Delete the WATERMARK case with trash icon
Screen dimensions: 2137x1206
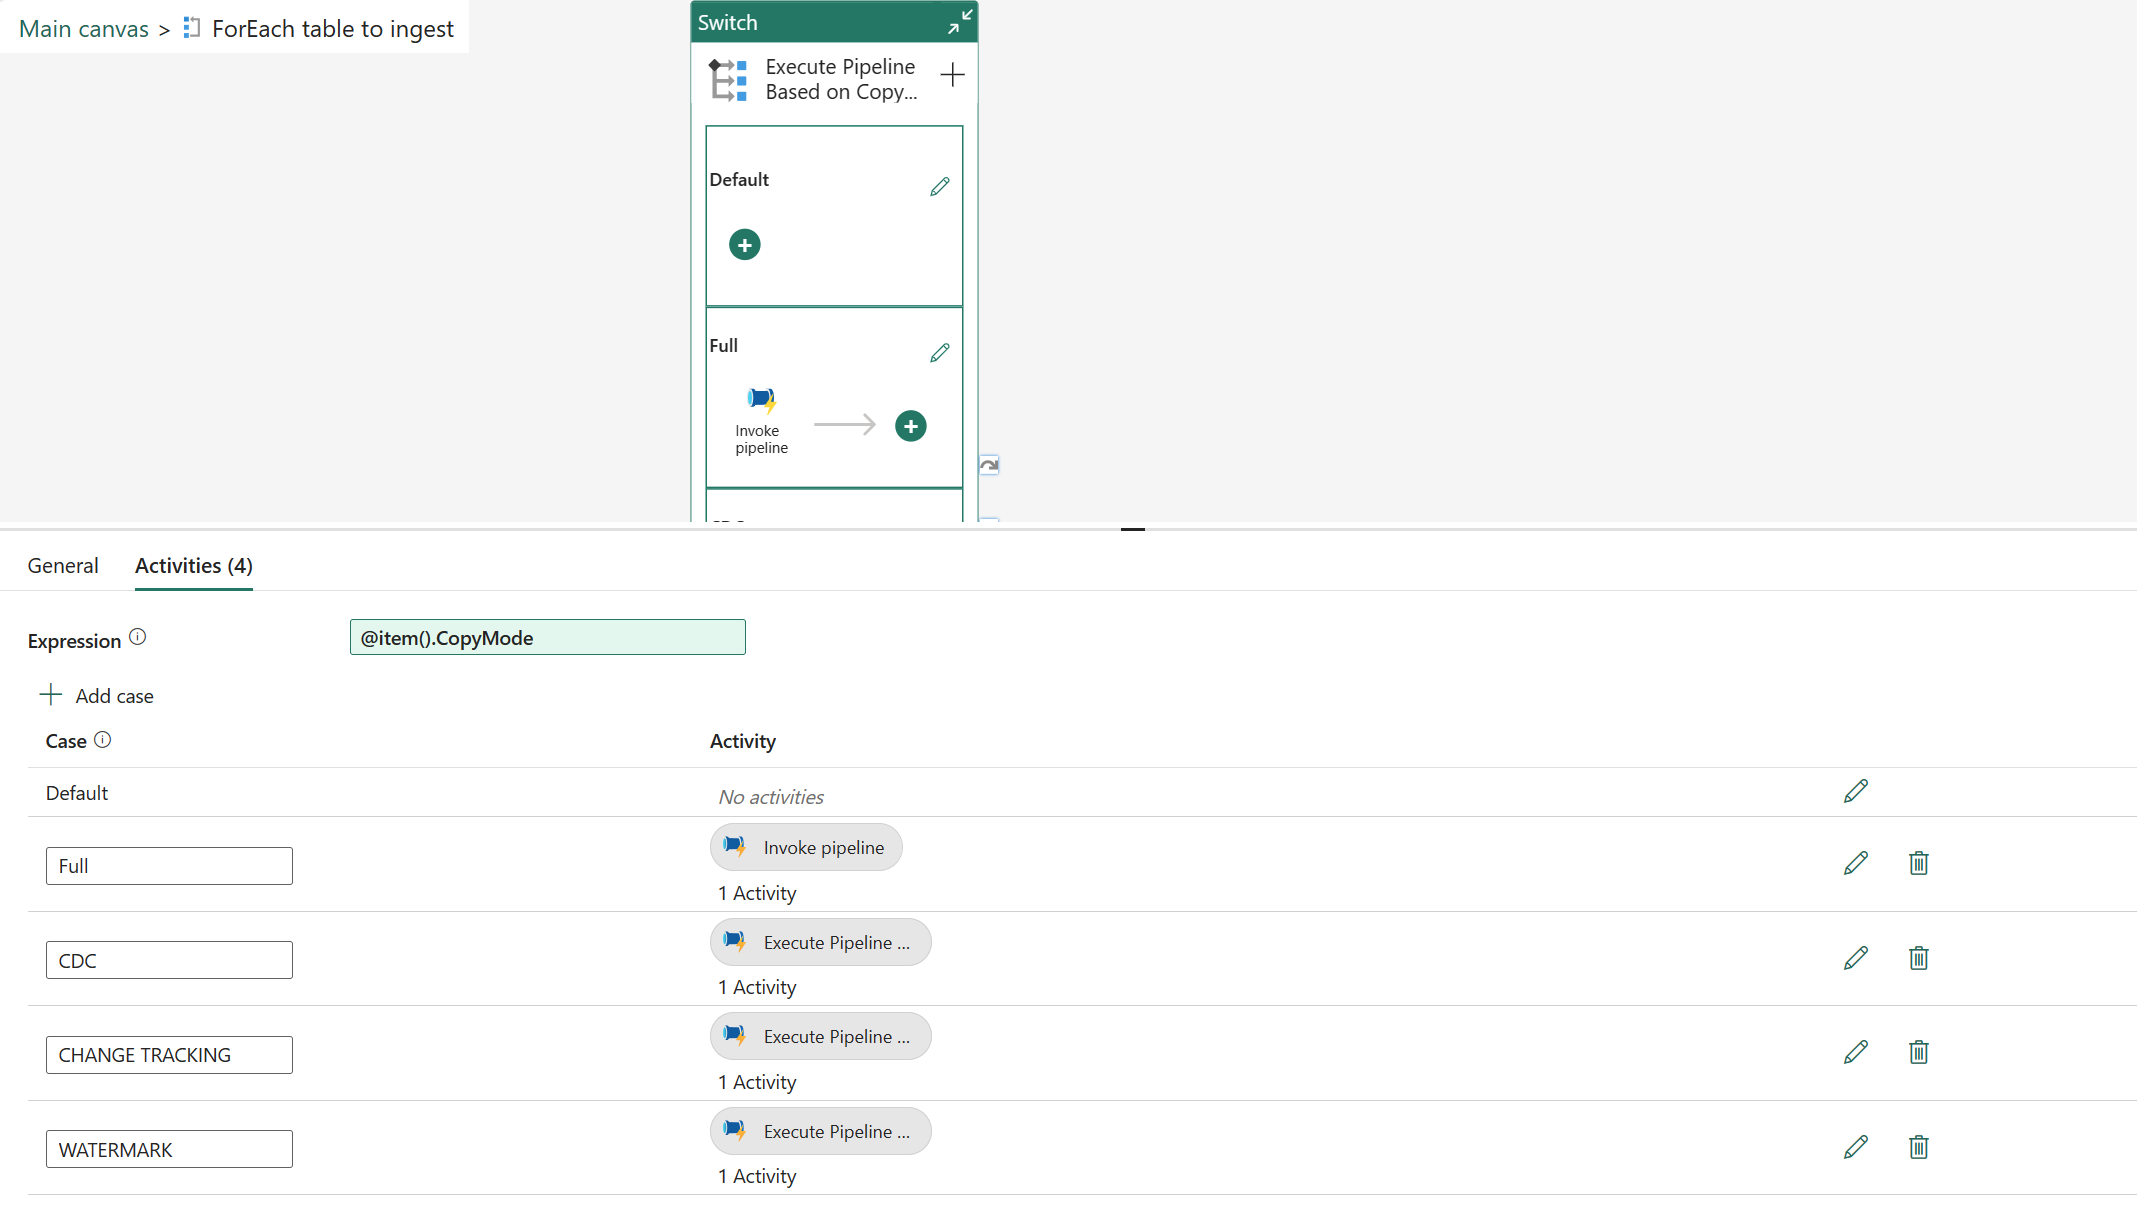tap(1918, 1146)
